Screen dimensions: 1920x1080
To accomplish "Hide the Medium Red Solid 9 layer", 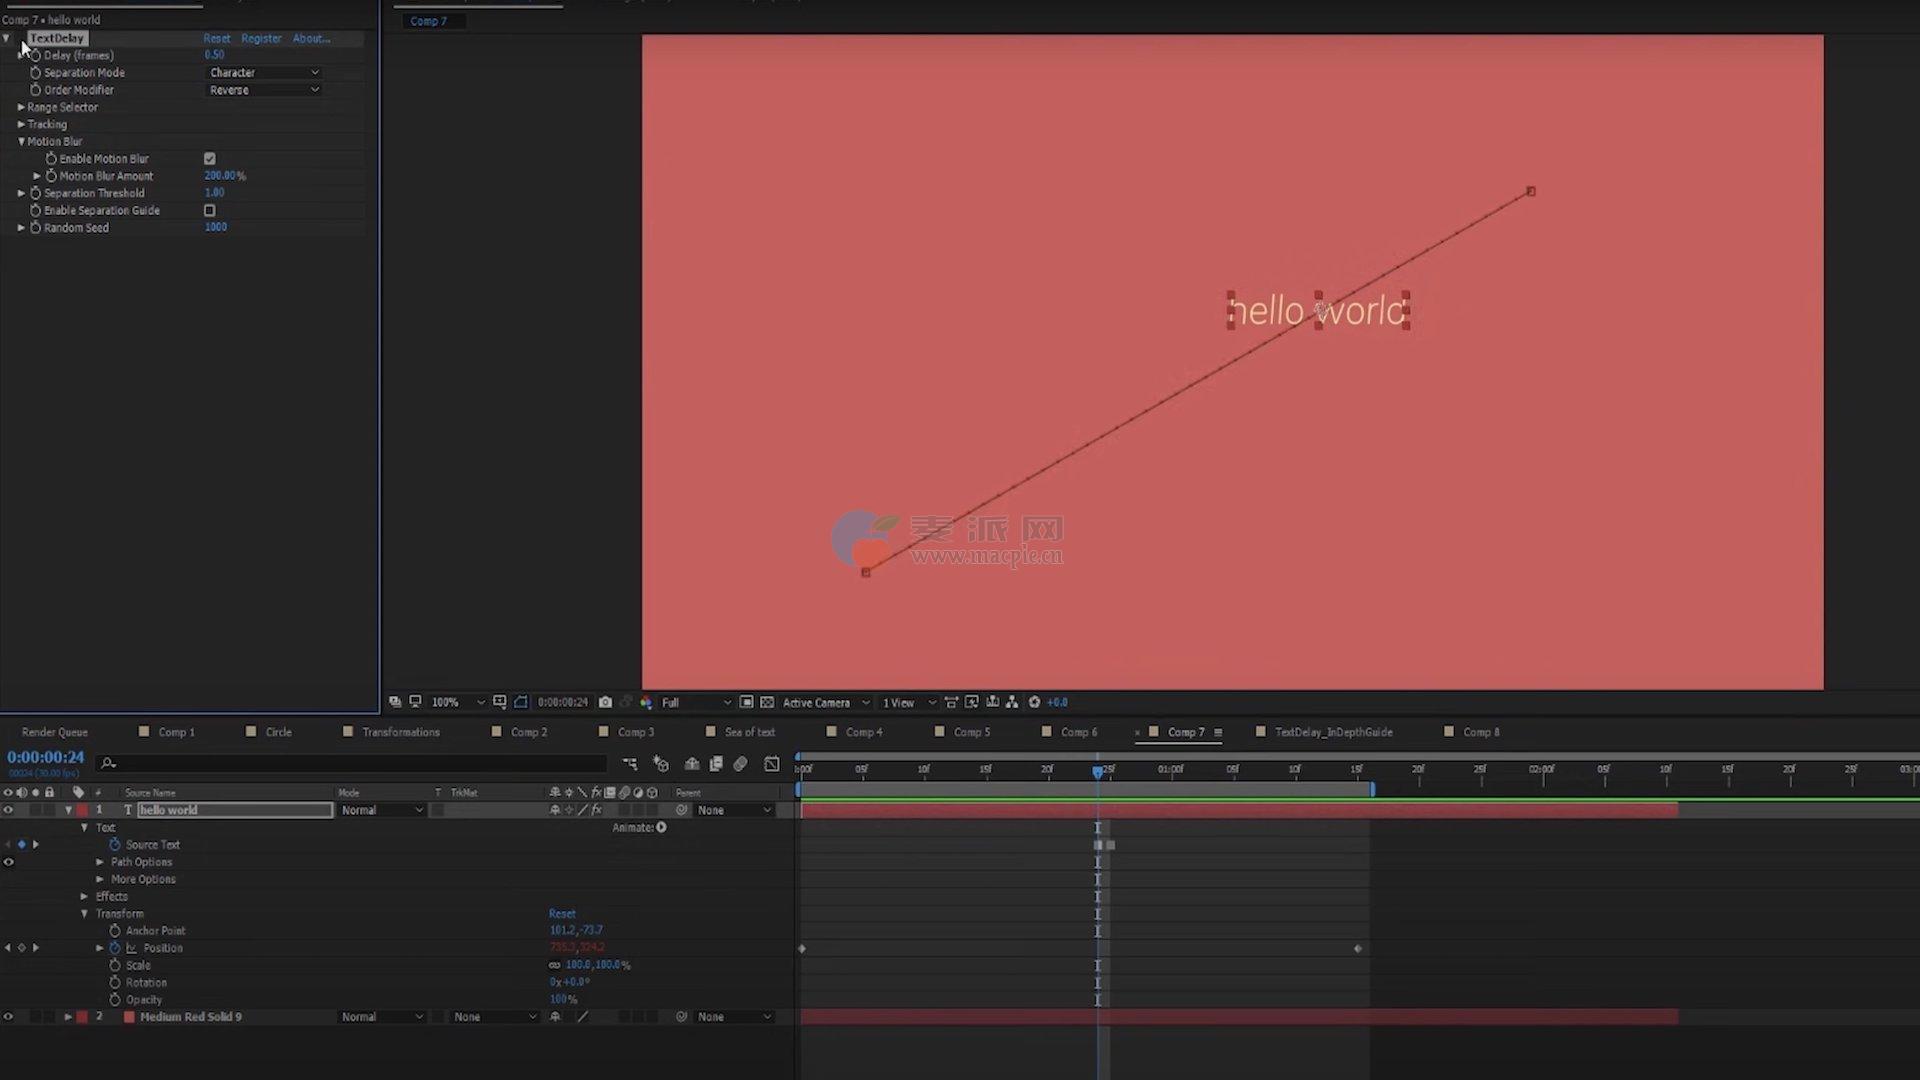I will pyautogui.click(x=8, y=1017).
